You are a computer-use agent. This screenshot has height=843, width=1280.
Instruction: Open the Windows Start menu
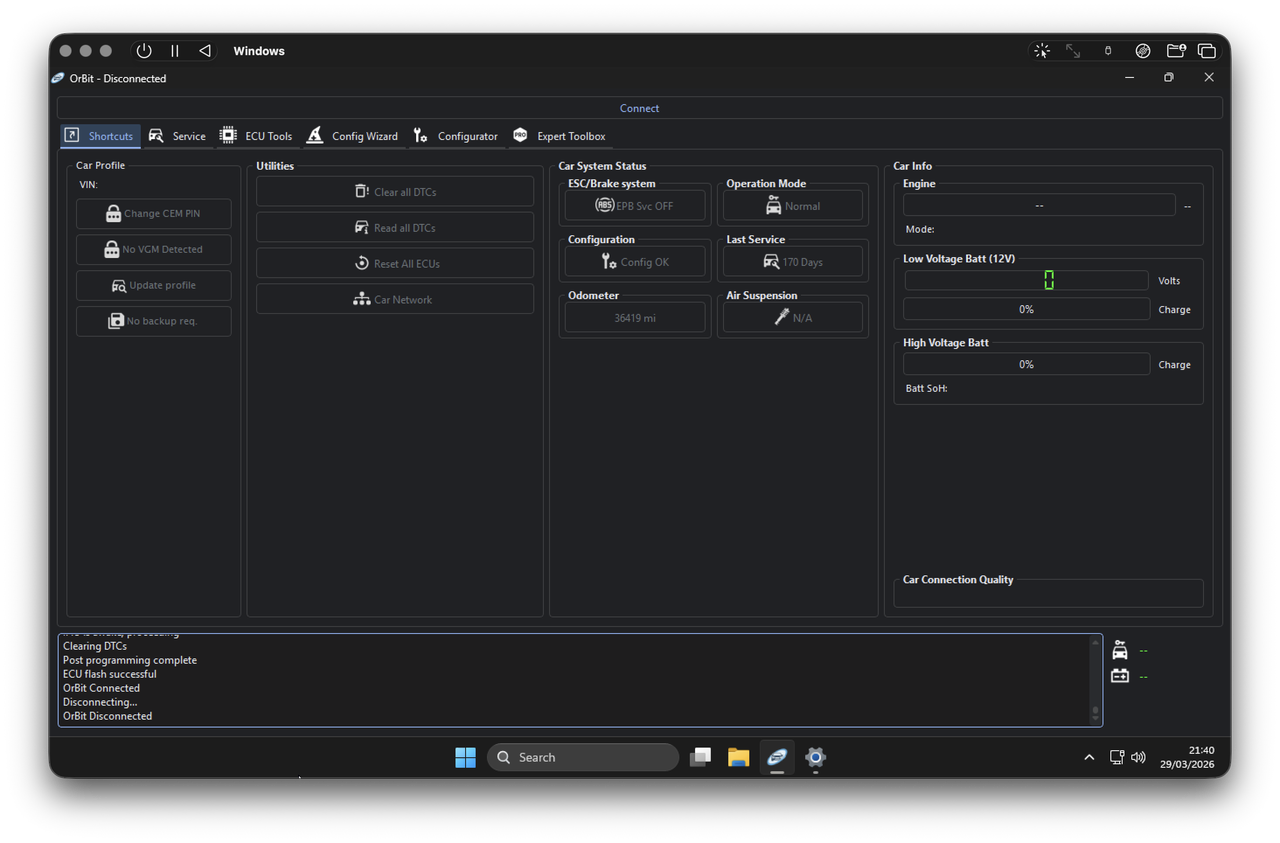coord(465,757)
